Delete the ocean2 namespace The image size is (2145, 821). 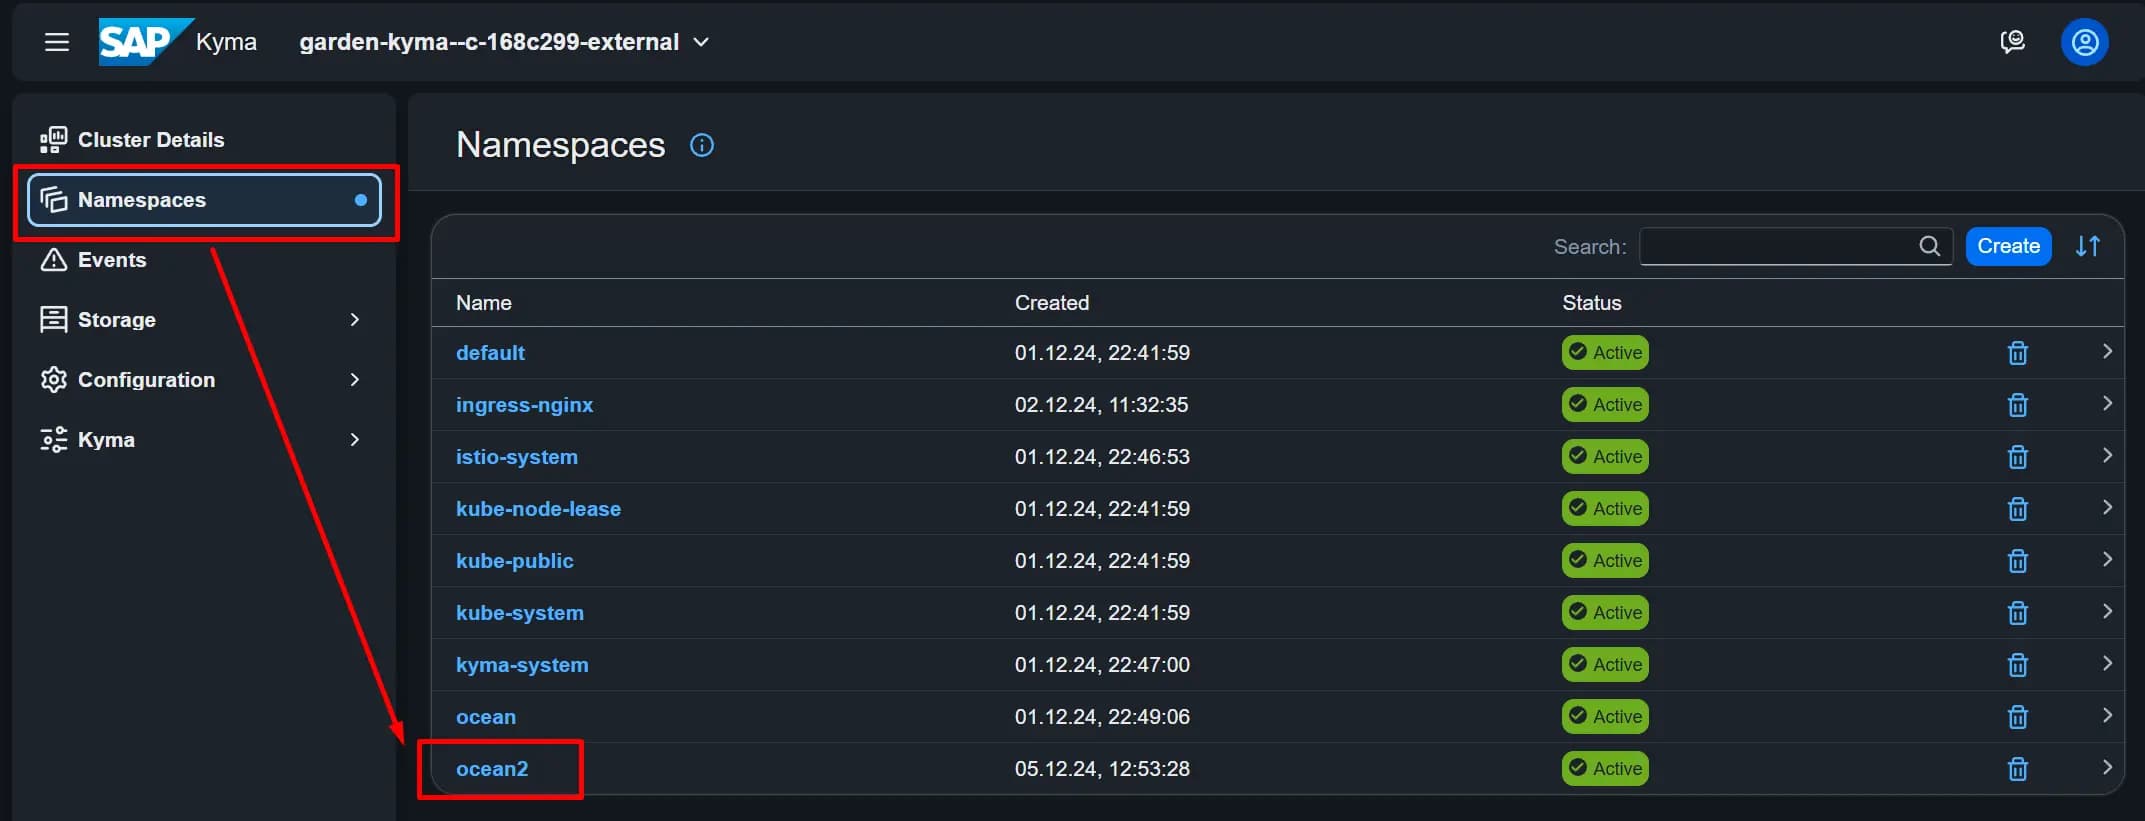(x=2018, y=769)
